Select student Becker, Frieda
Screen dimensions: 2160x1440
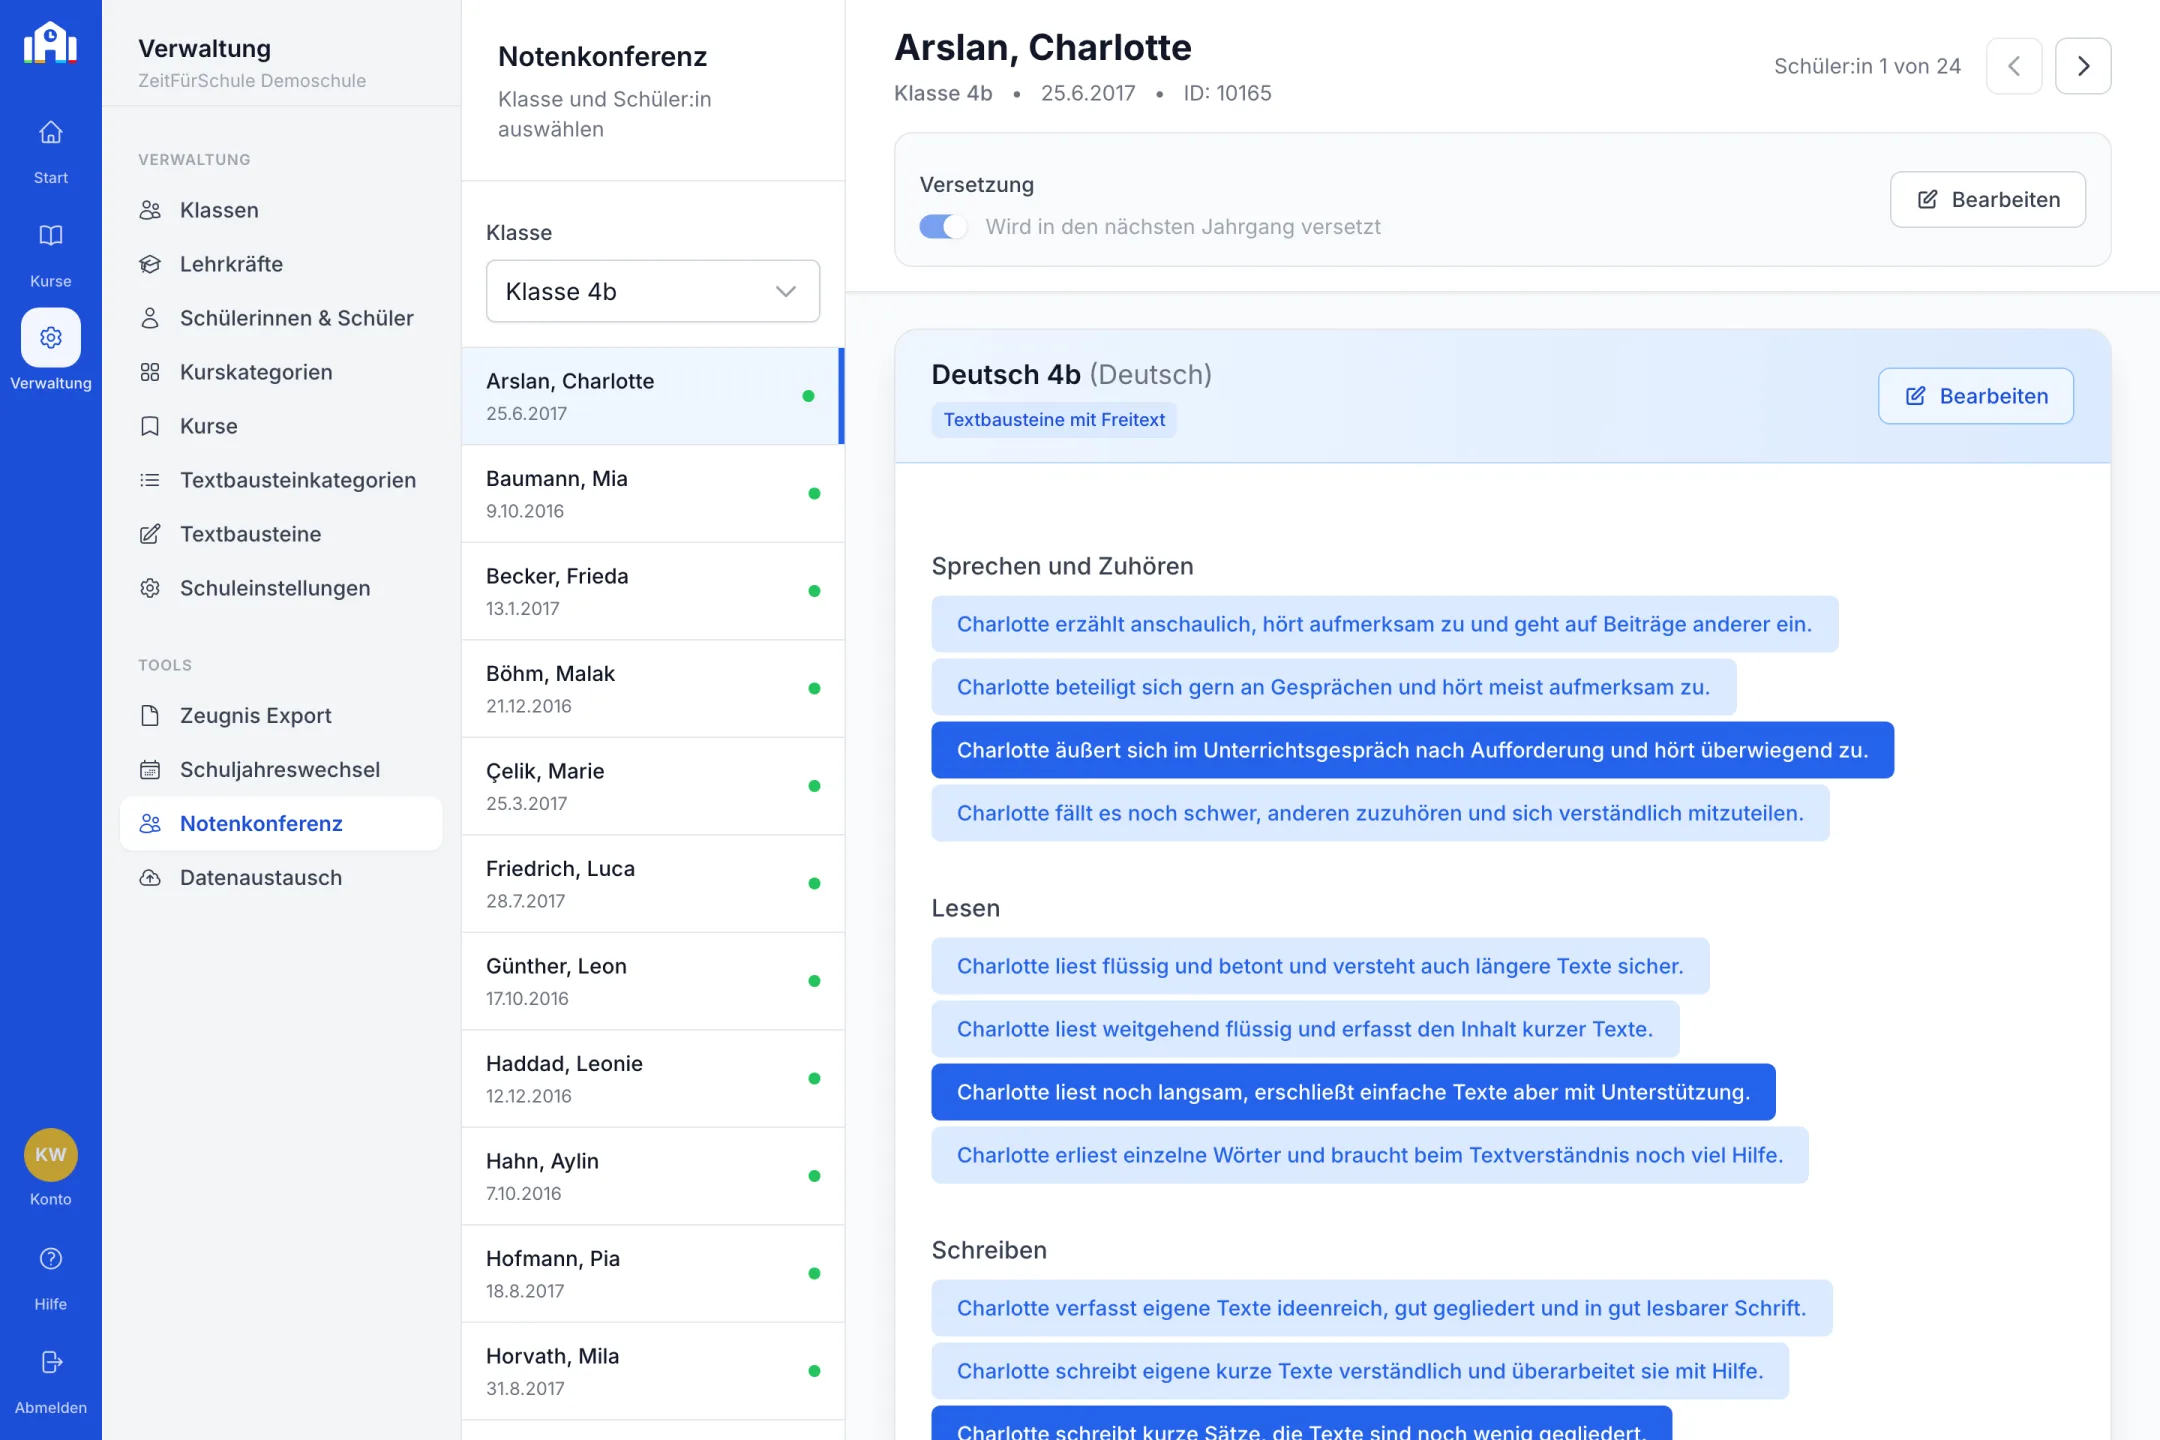(652, 591)
